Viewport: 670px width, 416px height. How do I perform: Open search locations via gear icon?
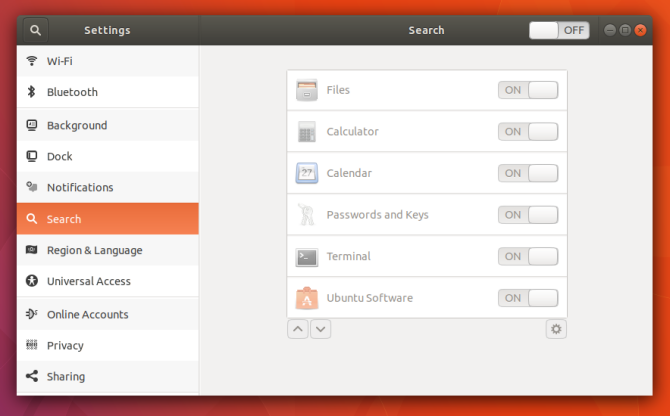(x=556, y=329)
